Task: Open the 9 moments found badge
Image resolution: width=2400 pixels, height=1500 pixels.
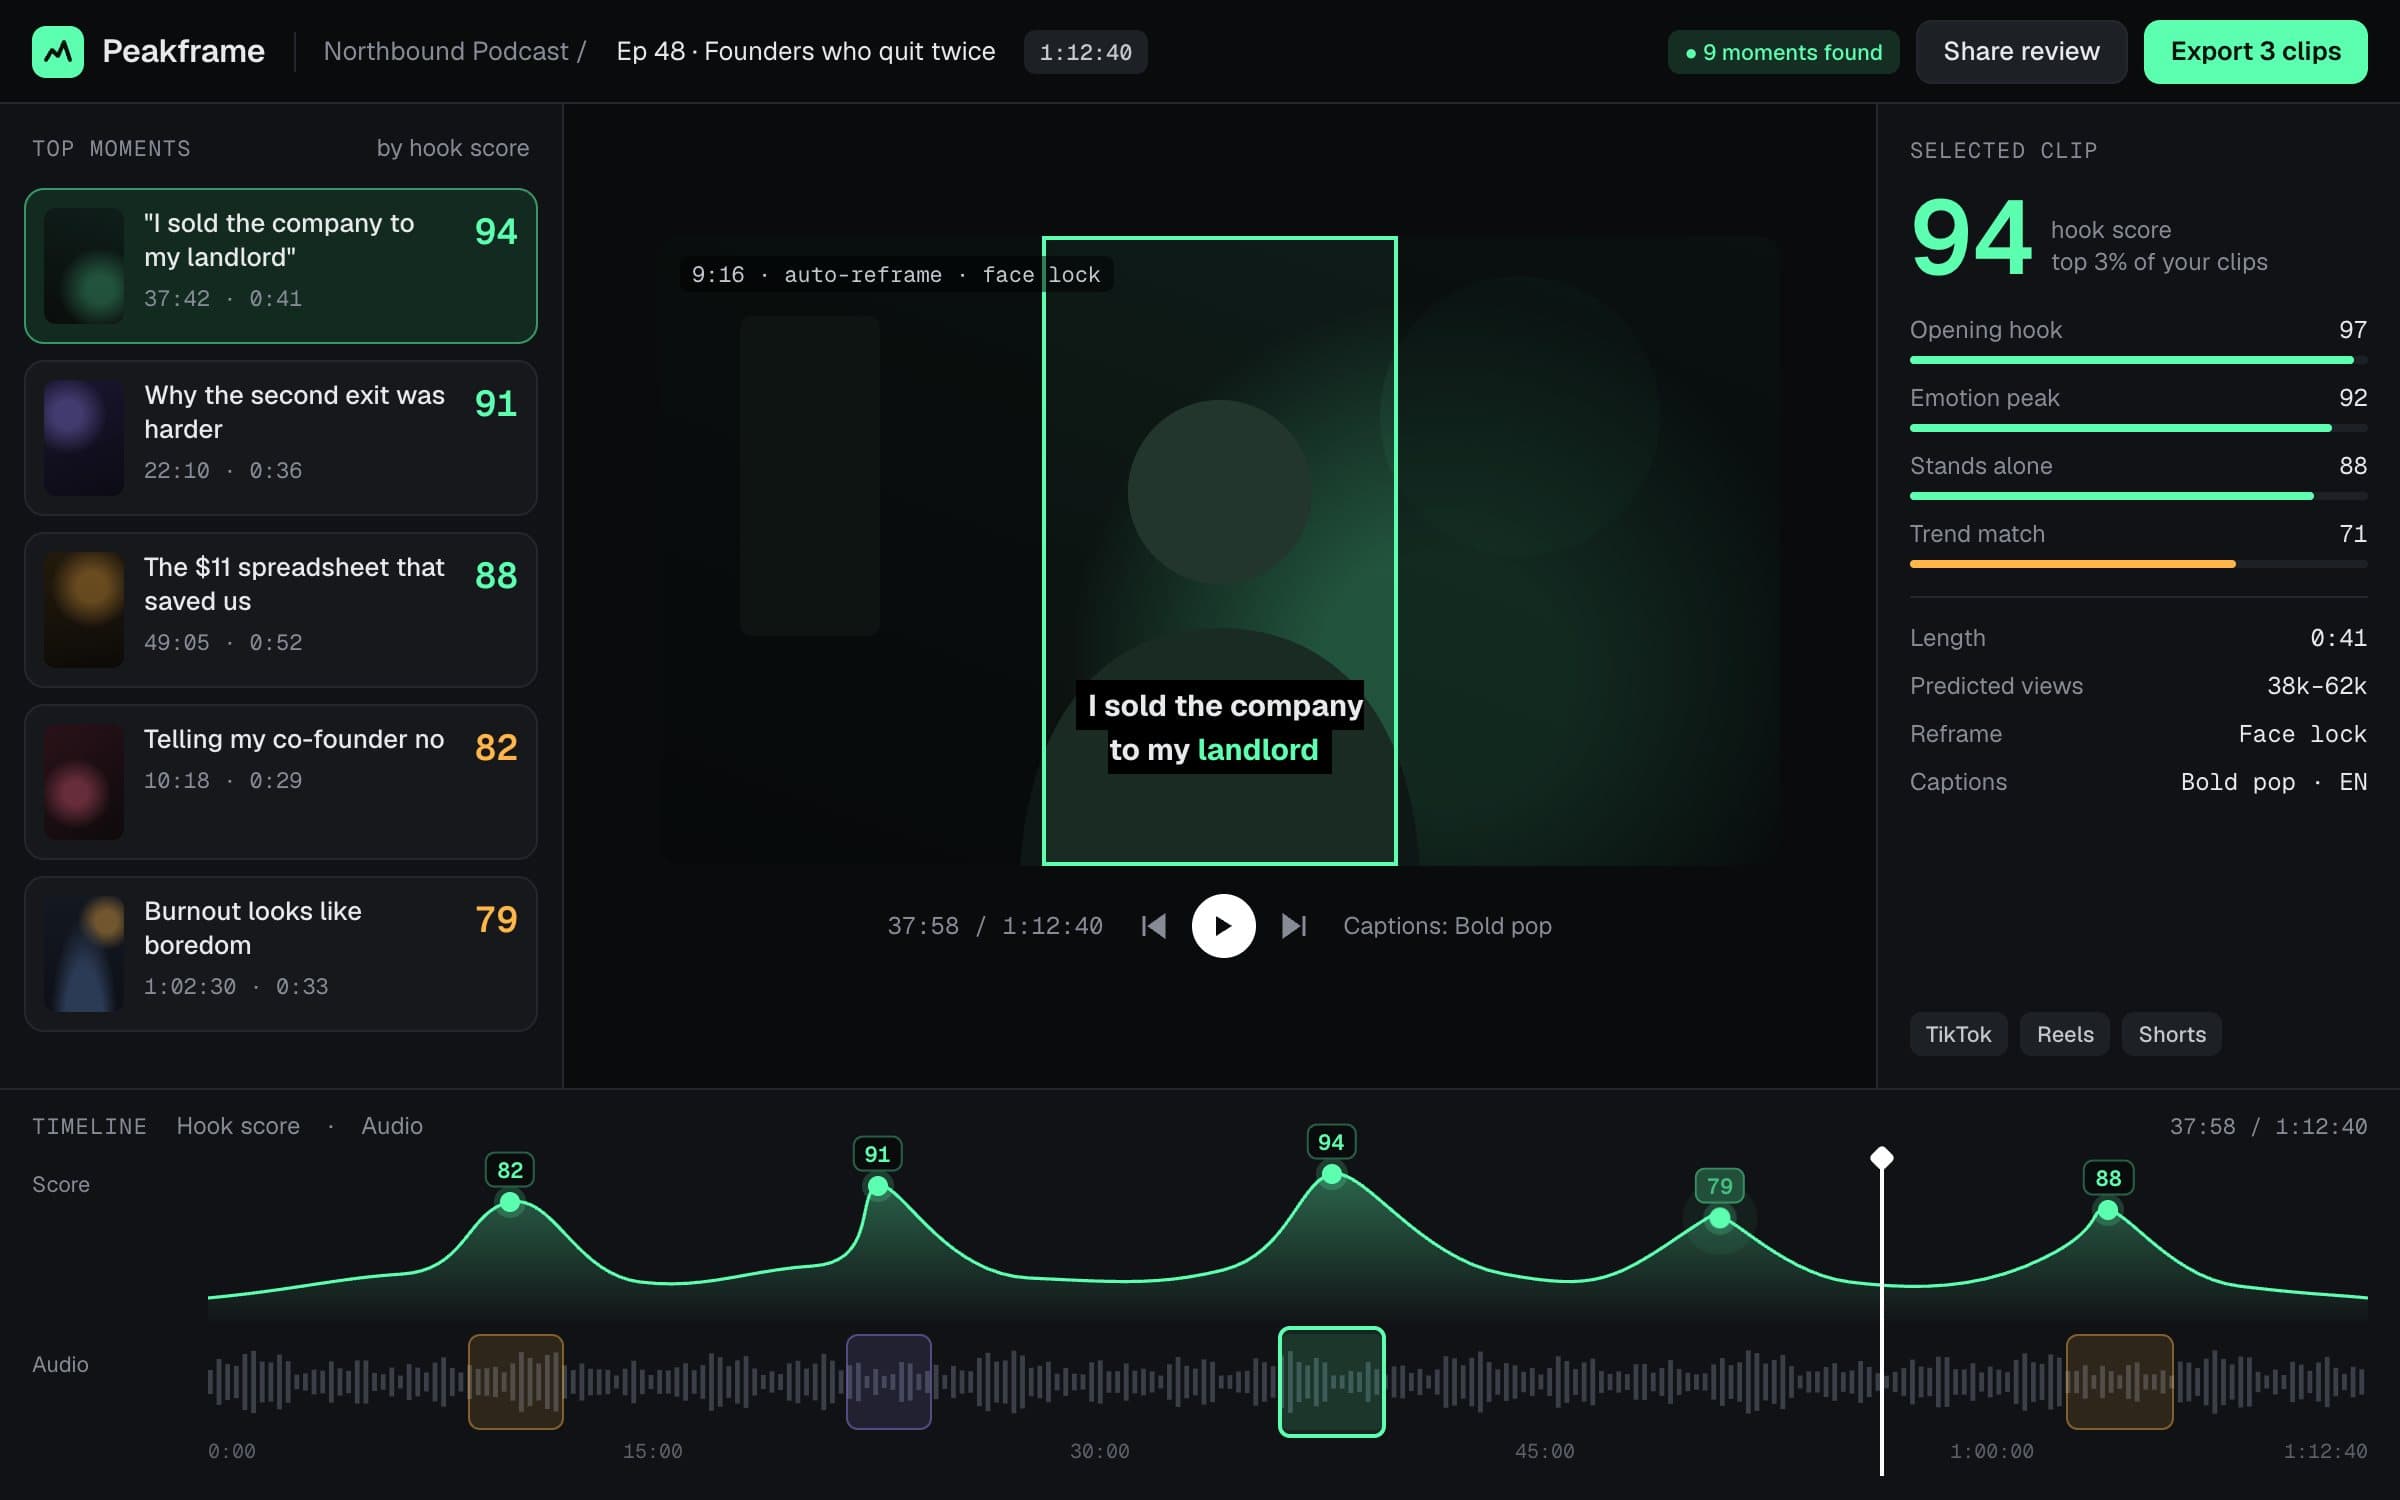Action: 1783,52
